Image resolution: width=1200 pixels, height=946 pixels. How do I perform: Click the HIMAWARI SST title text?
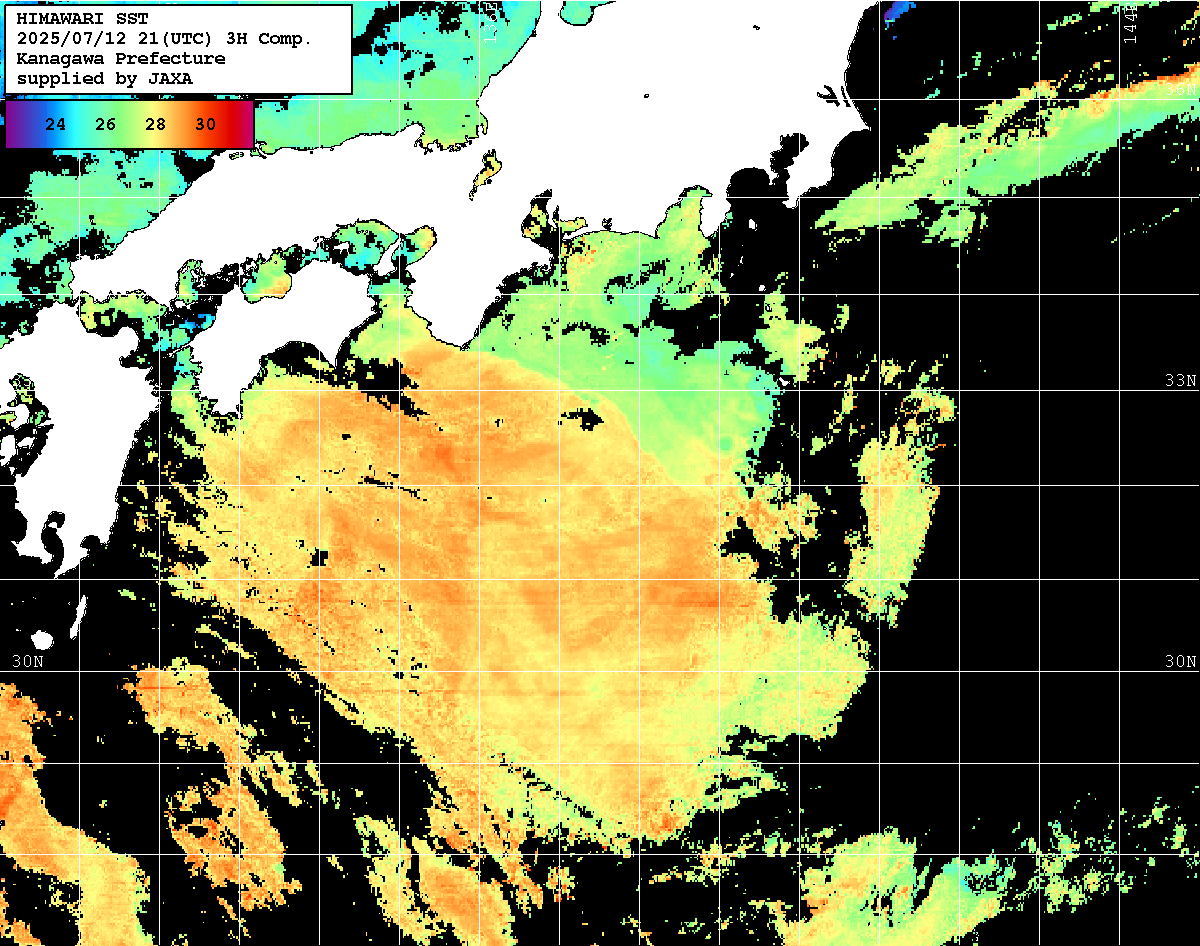point(82,19)
